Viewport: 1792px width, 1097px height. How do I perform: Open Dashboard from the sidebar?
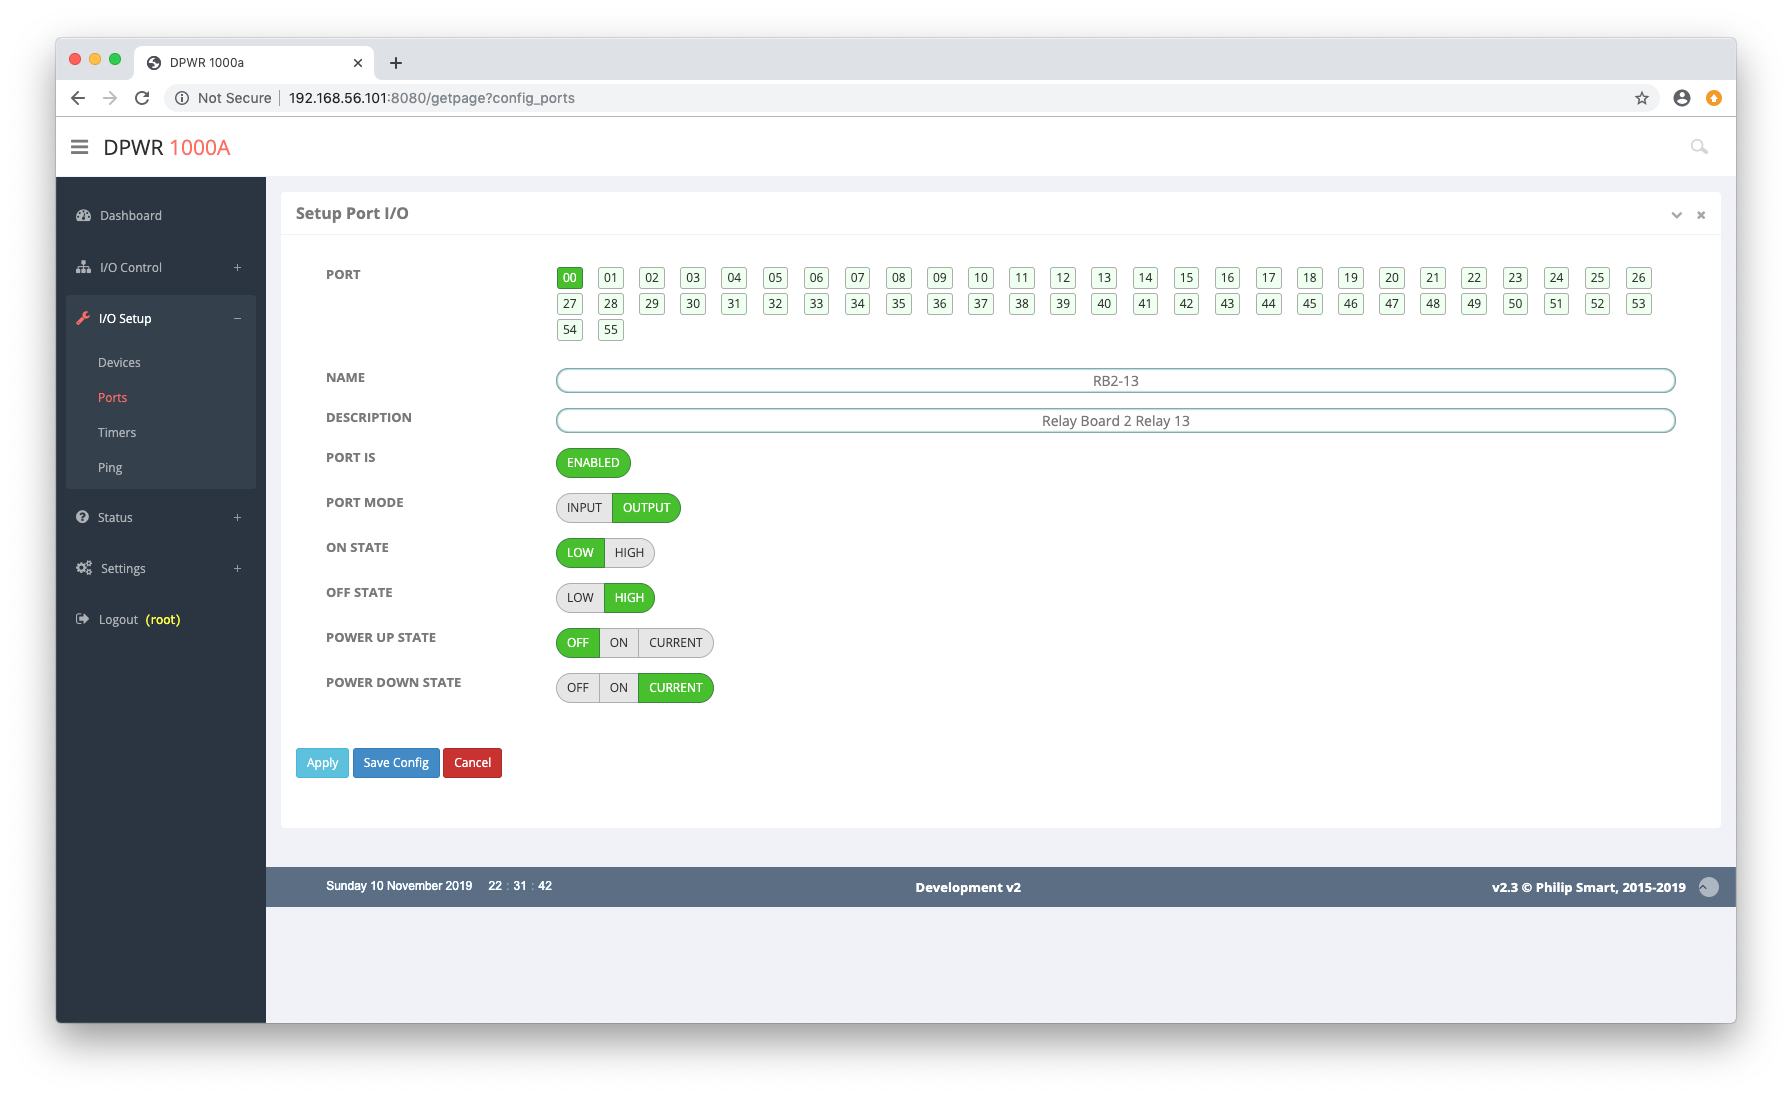(130, 216)
